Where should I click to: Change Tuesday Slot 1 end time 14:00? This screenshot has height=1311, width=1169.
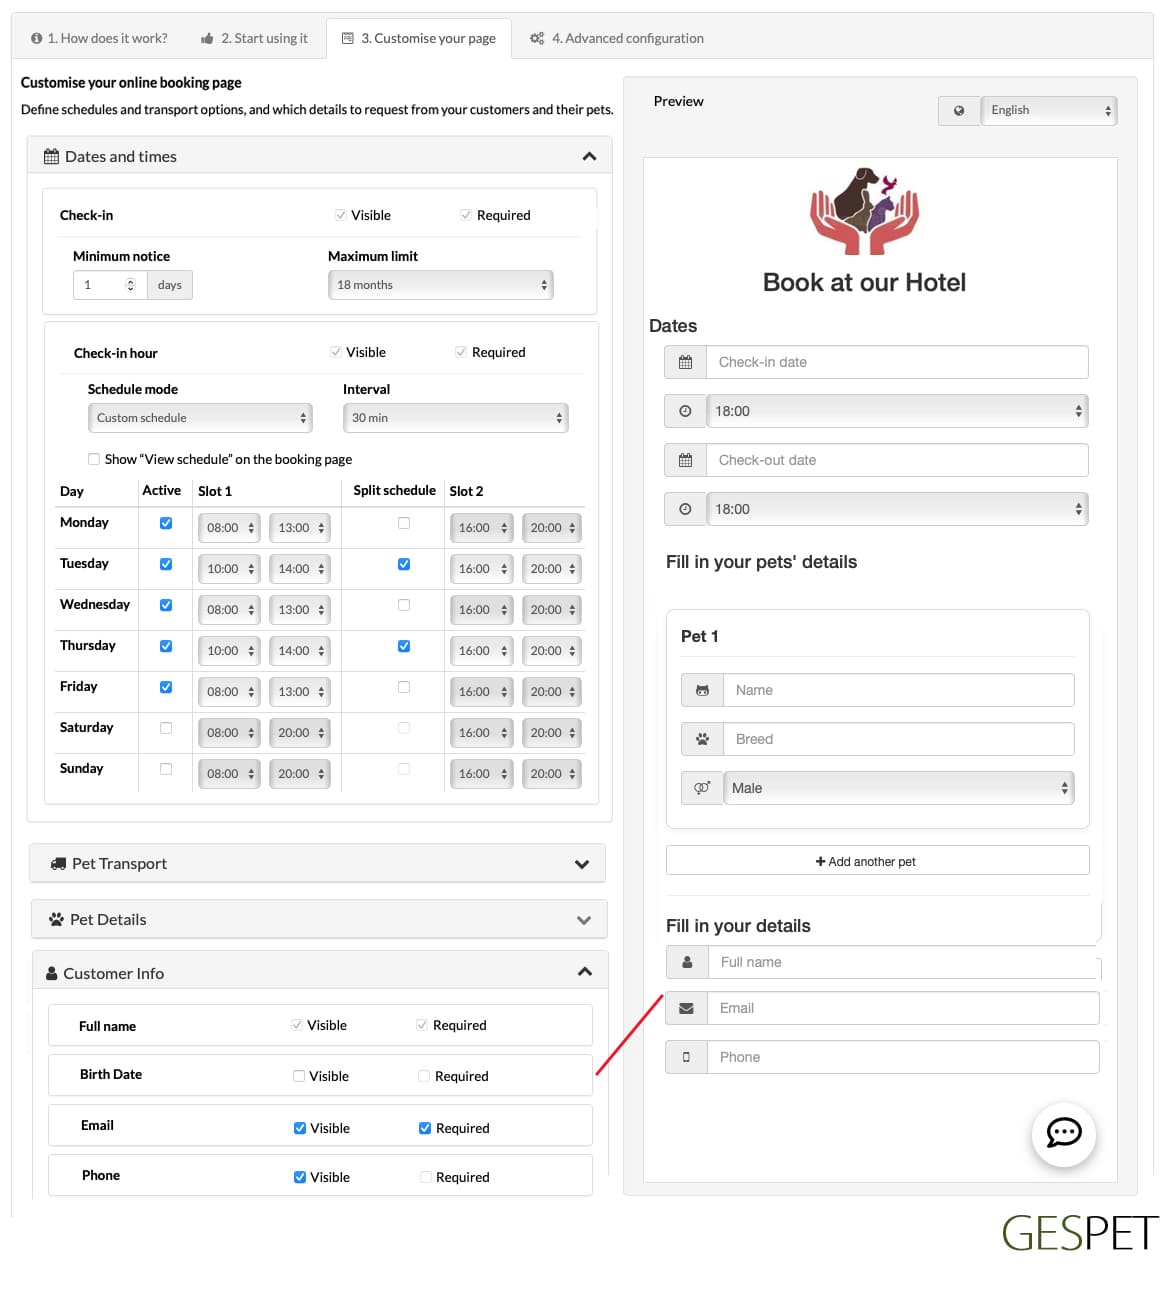click(299, 569)
